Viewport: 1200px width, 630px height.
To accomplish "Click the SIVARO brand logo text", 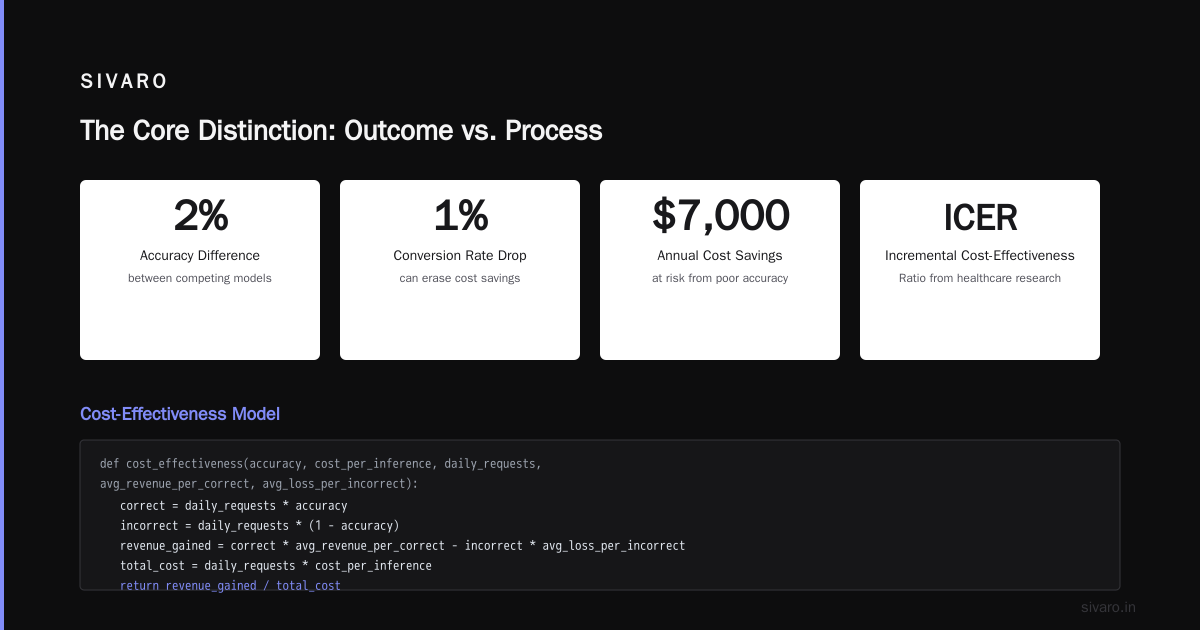I will (124, 82).
